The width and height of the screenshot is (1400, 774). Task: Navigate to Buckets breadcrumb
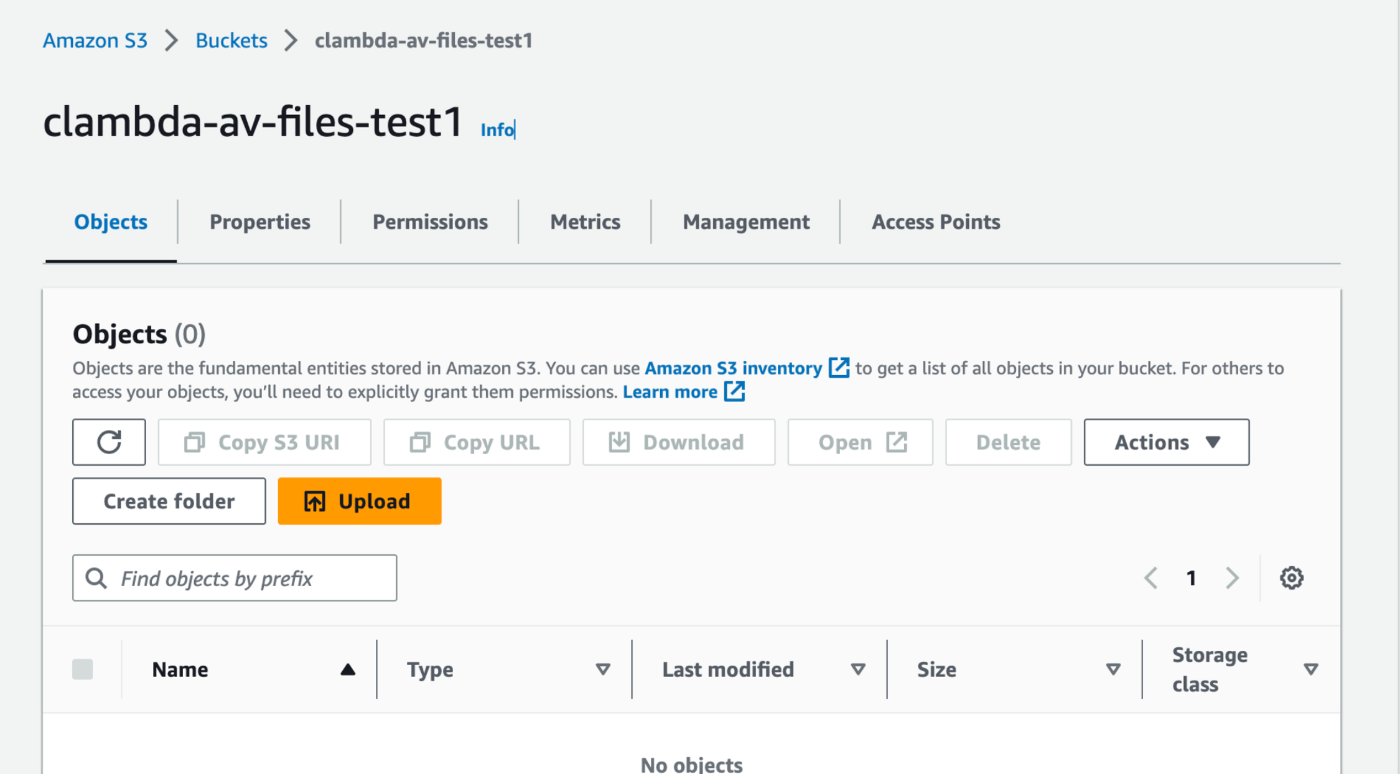pos(231,41)
